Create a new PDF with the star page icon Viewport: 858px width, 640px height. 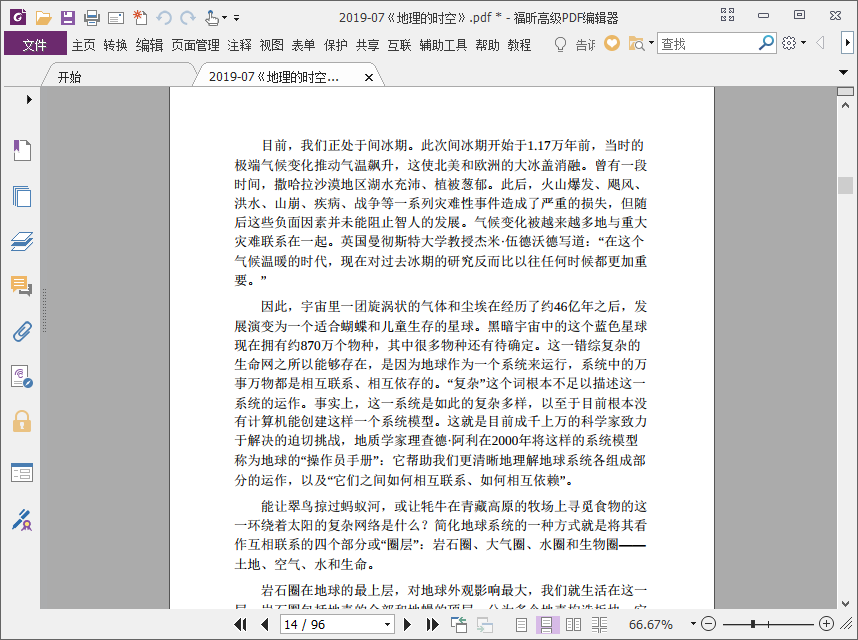140,18
